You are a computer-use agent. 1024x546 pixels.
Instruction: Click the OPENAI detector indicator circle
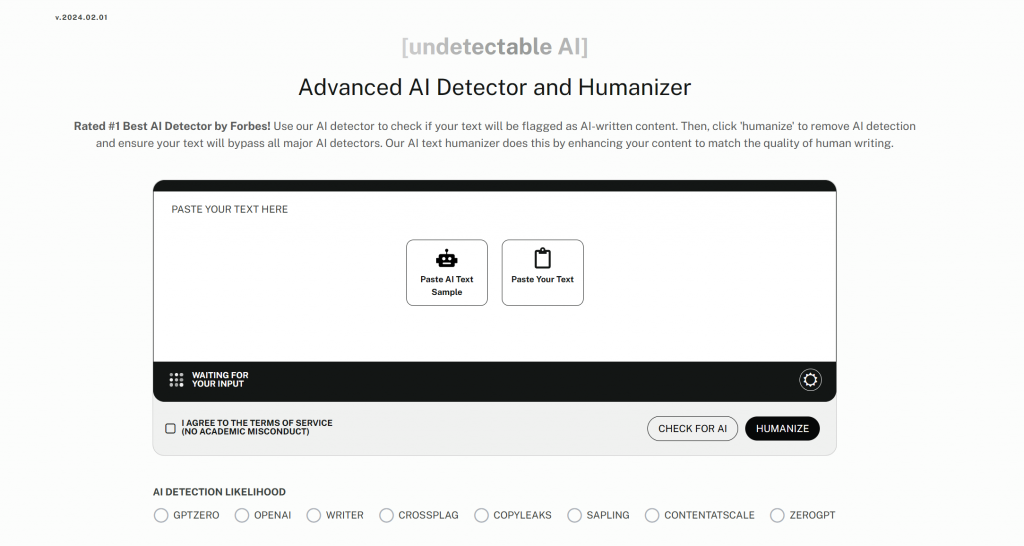(242, 515)
